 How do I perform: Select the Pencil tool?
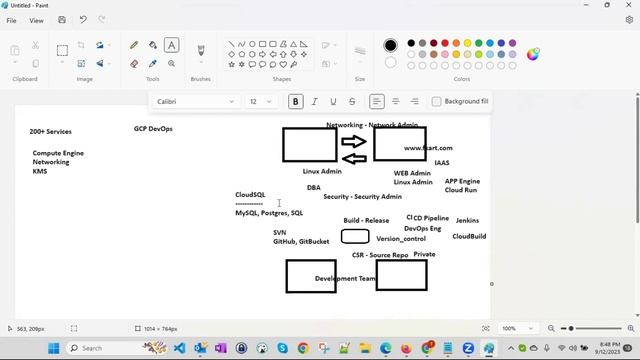tap(134, 45)
